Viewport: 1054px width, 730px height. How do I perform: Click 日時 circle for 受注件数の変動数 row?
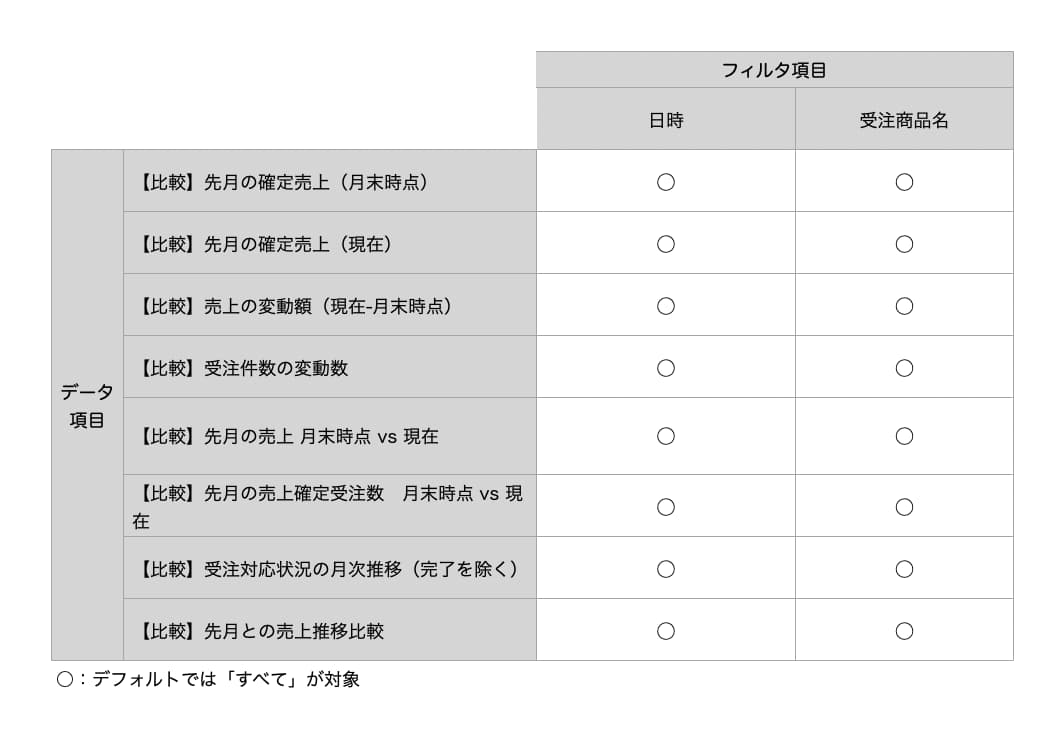click(665, 368)
